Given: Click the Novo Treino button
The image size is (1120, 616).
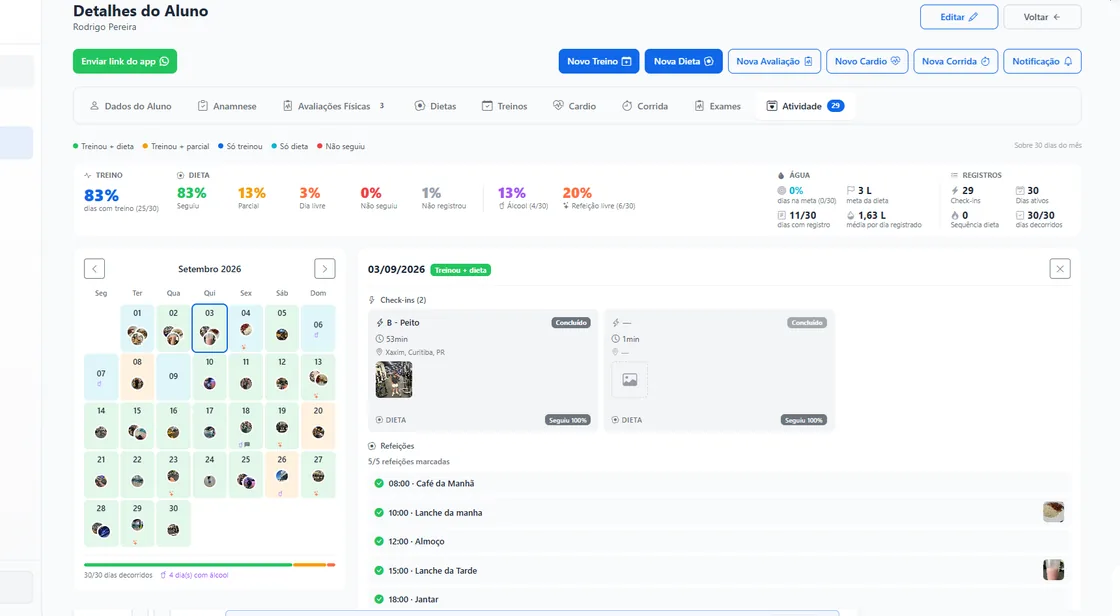Looking at the screenshot, I should click(599, 61).
